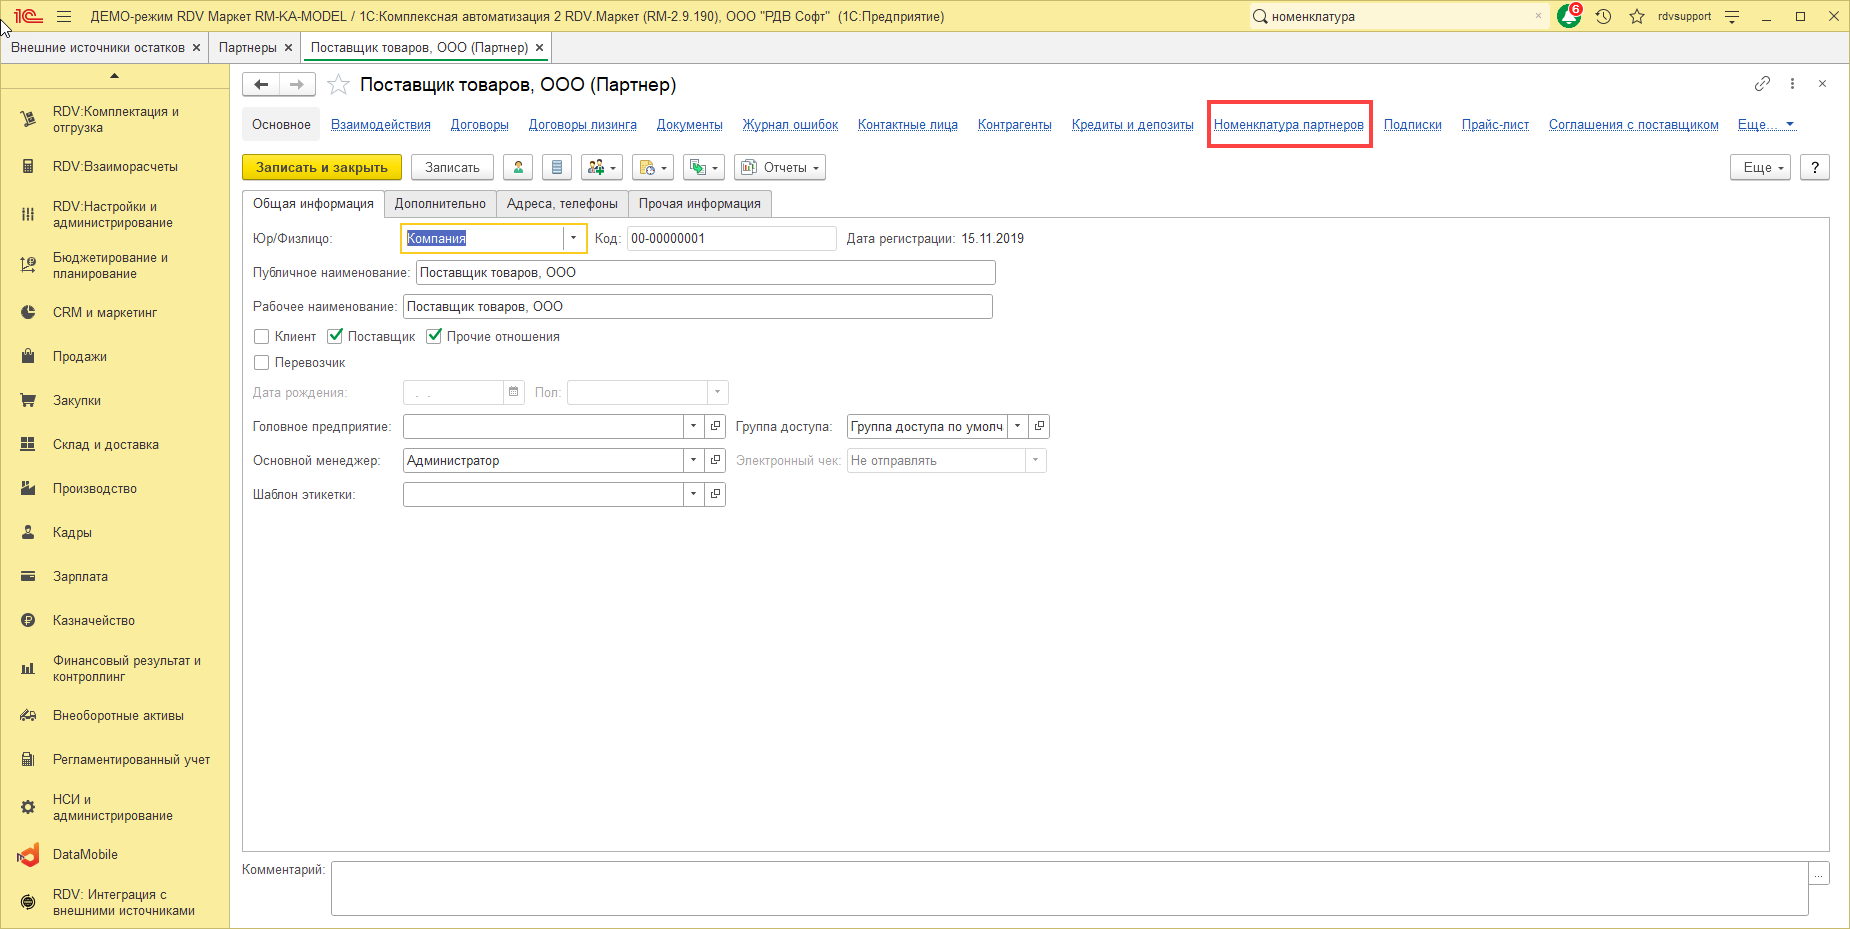
Task: Click the green person toolbar icon
Action: click(518, 167)
